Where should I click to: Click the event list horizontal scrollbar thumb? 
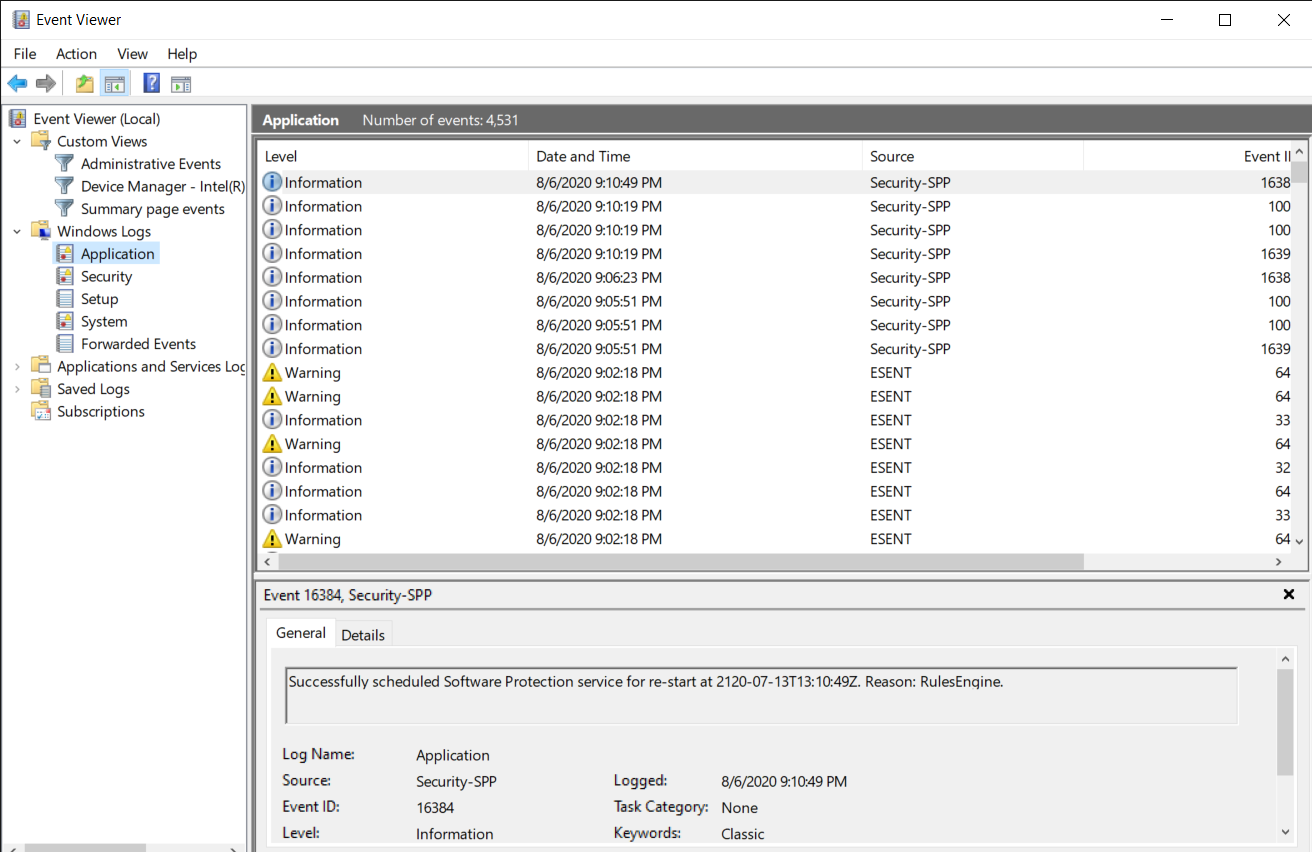(x=681, y=562)
